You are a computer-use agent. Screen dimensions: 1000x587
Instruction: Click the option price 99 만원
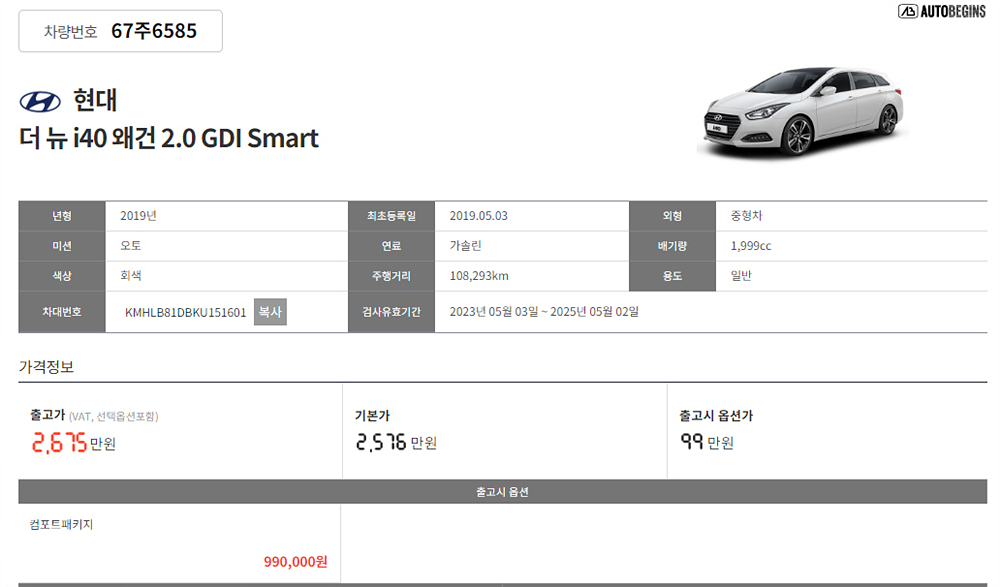pyautogui.click(x=707, y=442)
